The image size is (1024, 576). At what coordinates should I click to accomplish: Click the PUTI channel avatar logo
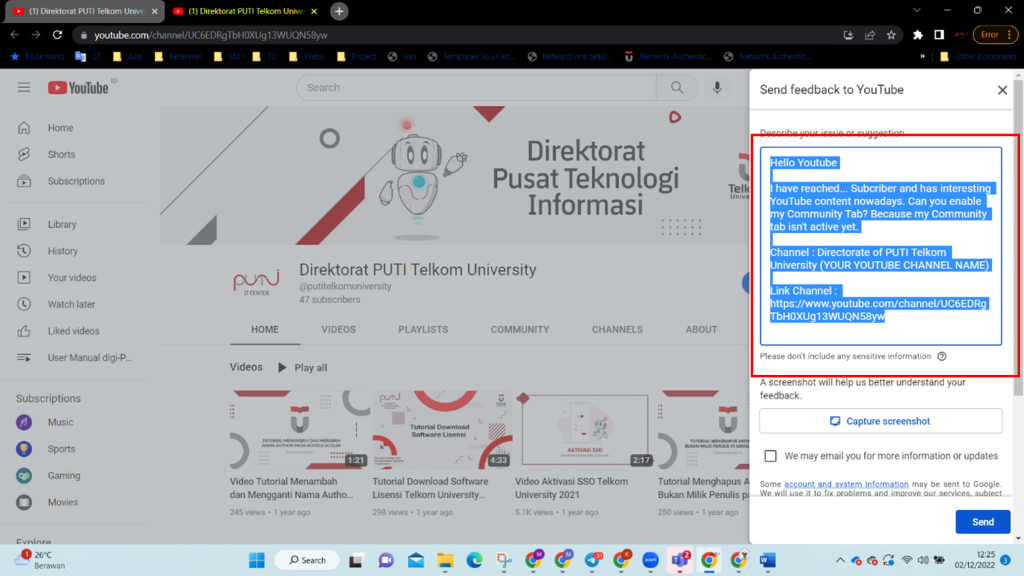point(257,283)
